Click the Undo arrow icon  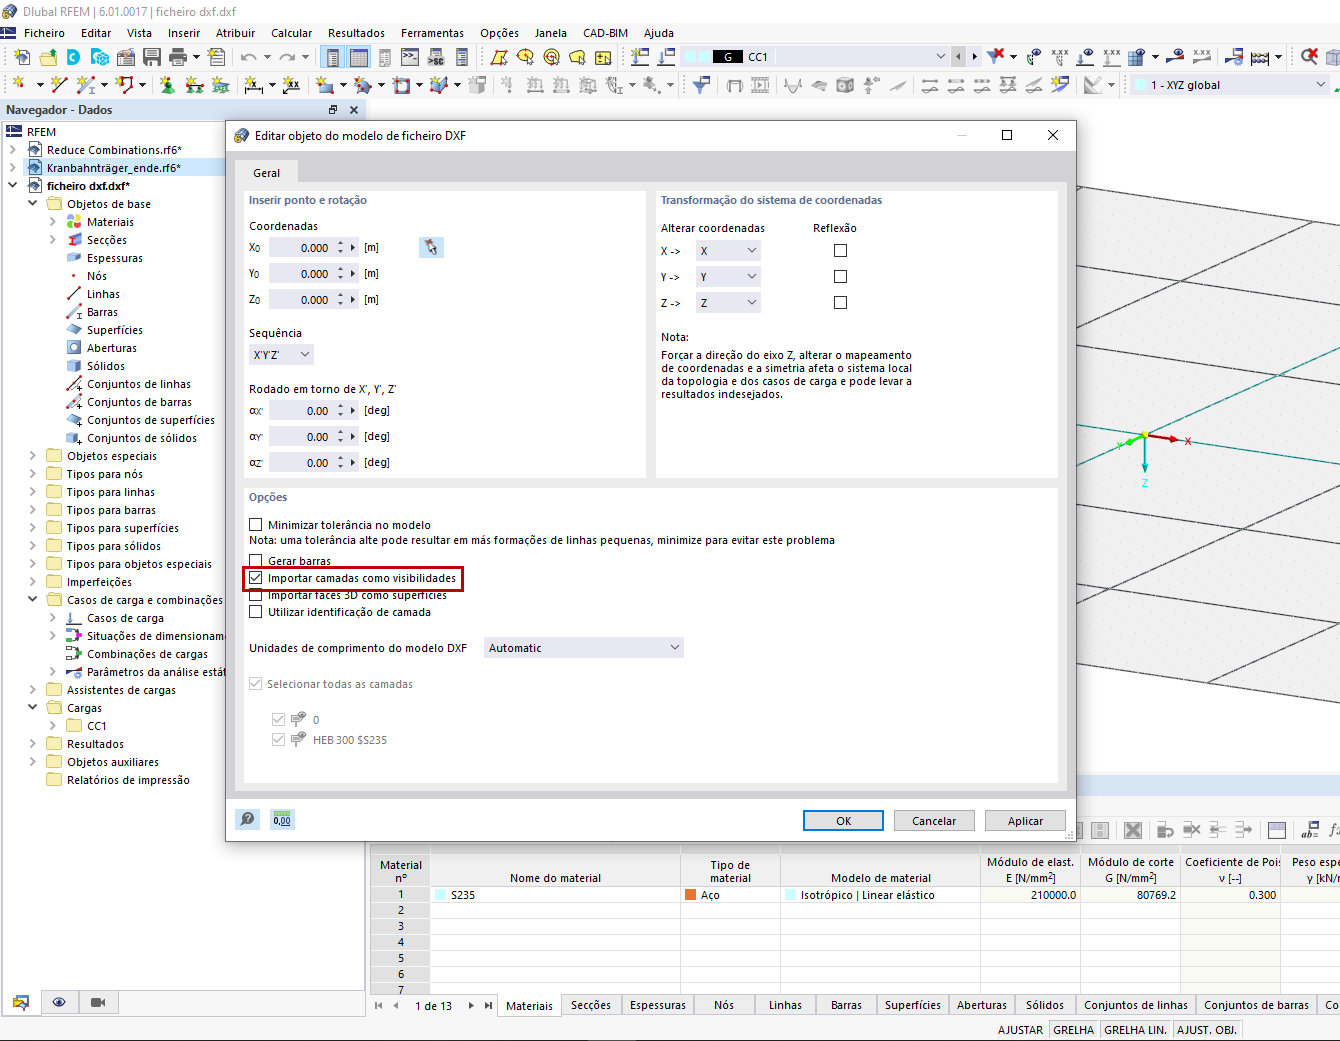click(x=249, y=57)
